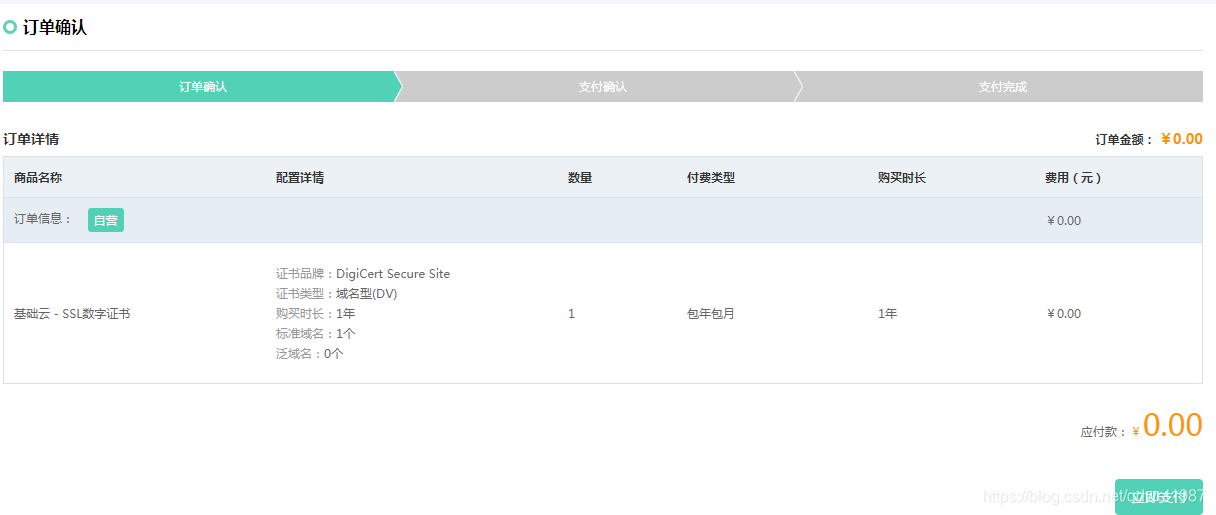
Task: Click the 1年 purchase duration cell
Action: pyautogui.click(x=888, y=314)
